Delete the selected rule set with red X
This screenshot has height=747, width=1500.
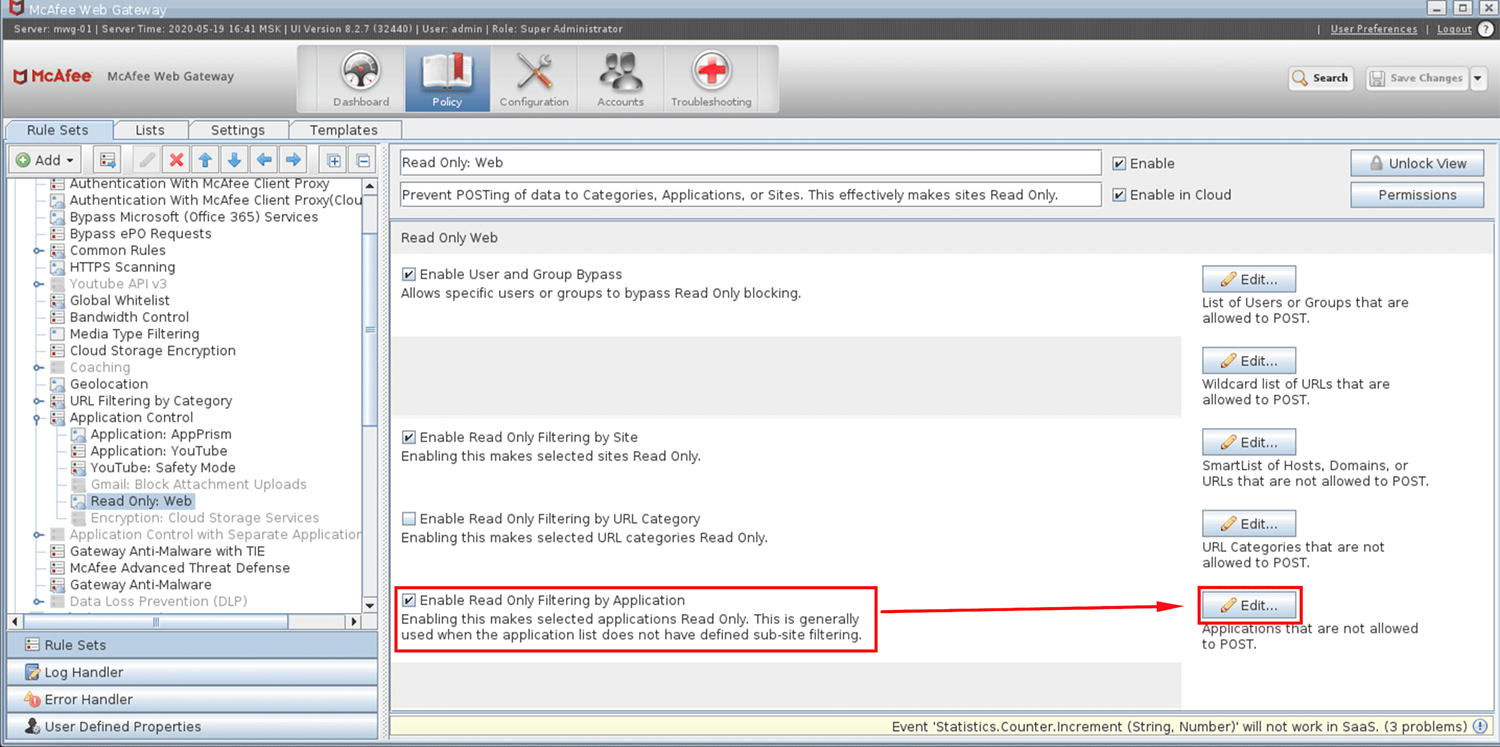point(177,160)
